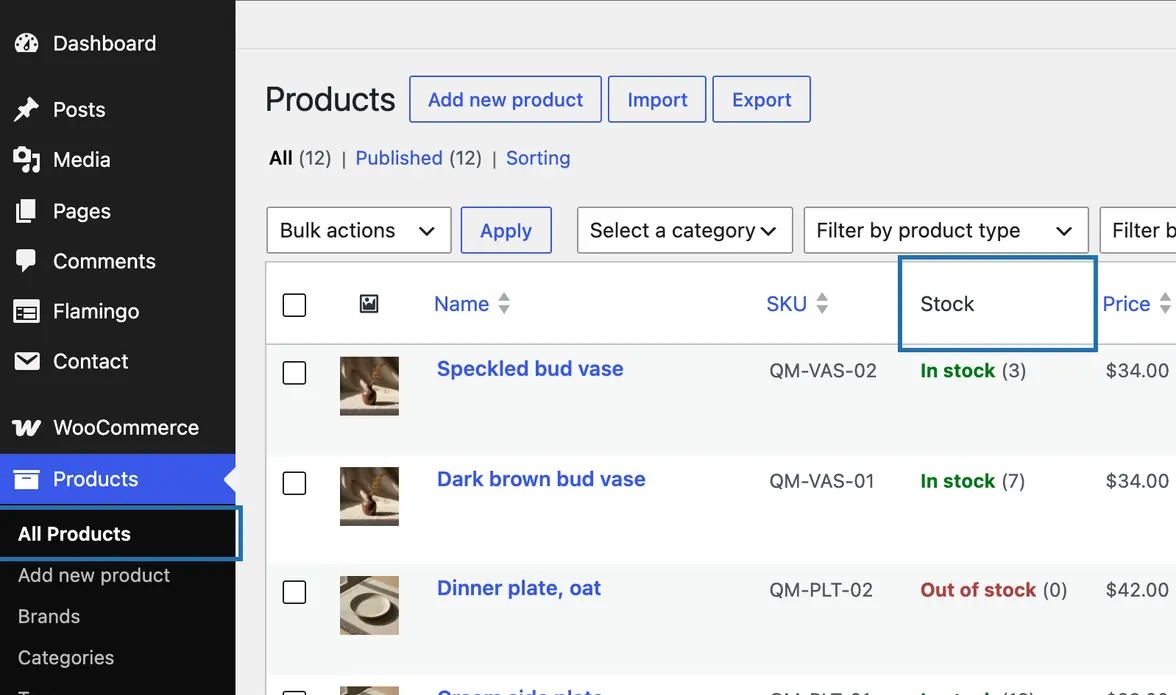Open the Brands submenu item

click(49, 616)
